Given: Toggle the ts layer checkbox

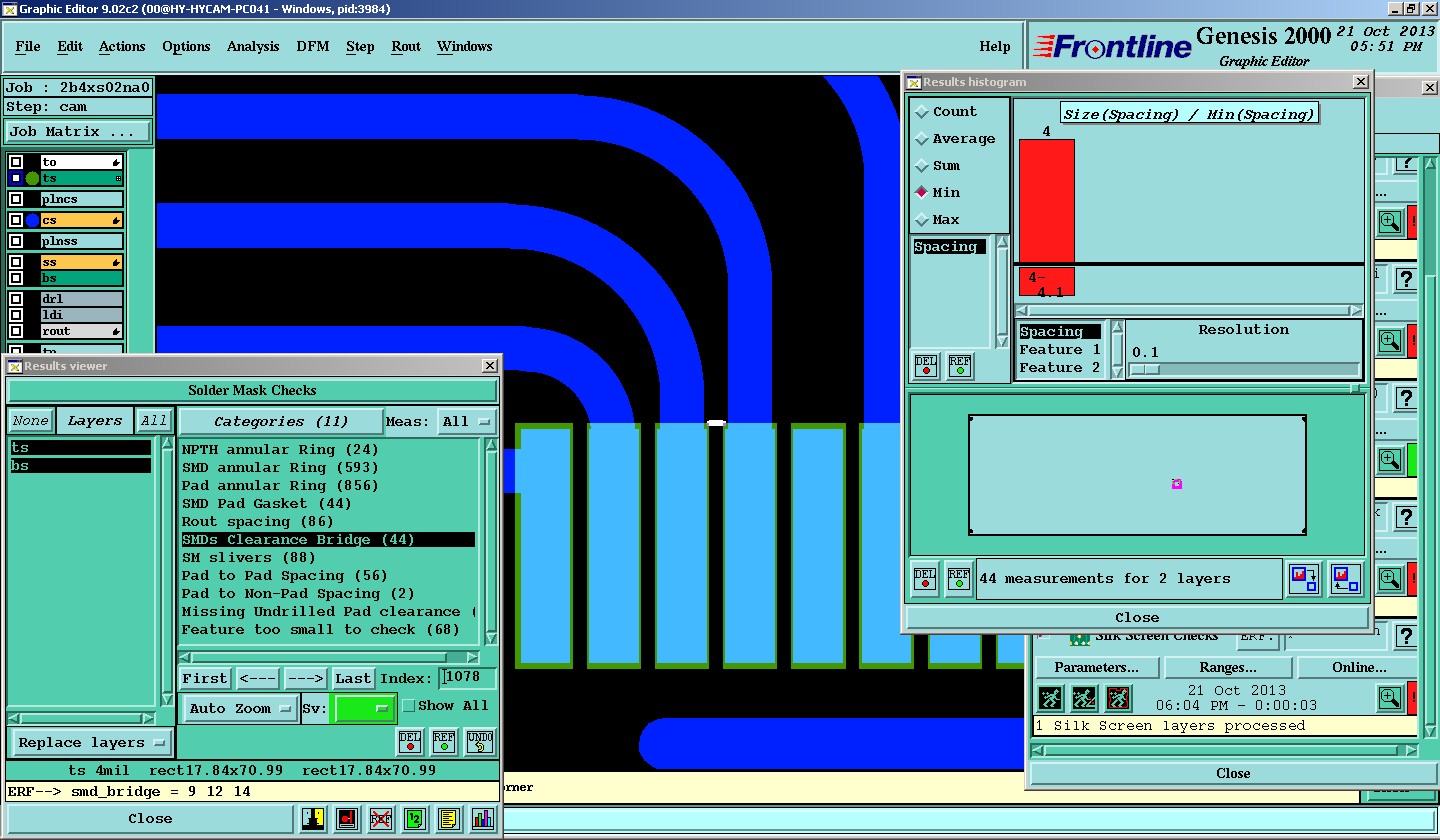Looking at the screenshot, I should [16, 178].
